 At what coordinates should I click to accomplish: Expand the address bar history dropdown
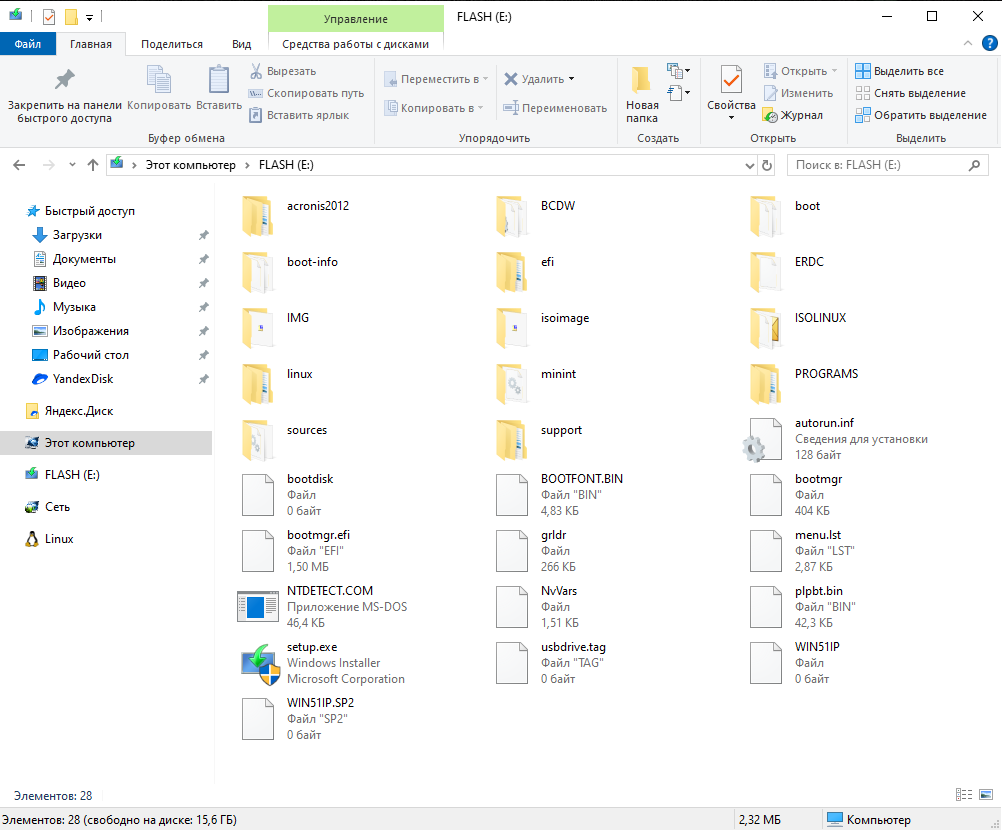pos(751,165)
